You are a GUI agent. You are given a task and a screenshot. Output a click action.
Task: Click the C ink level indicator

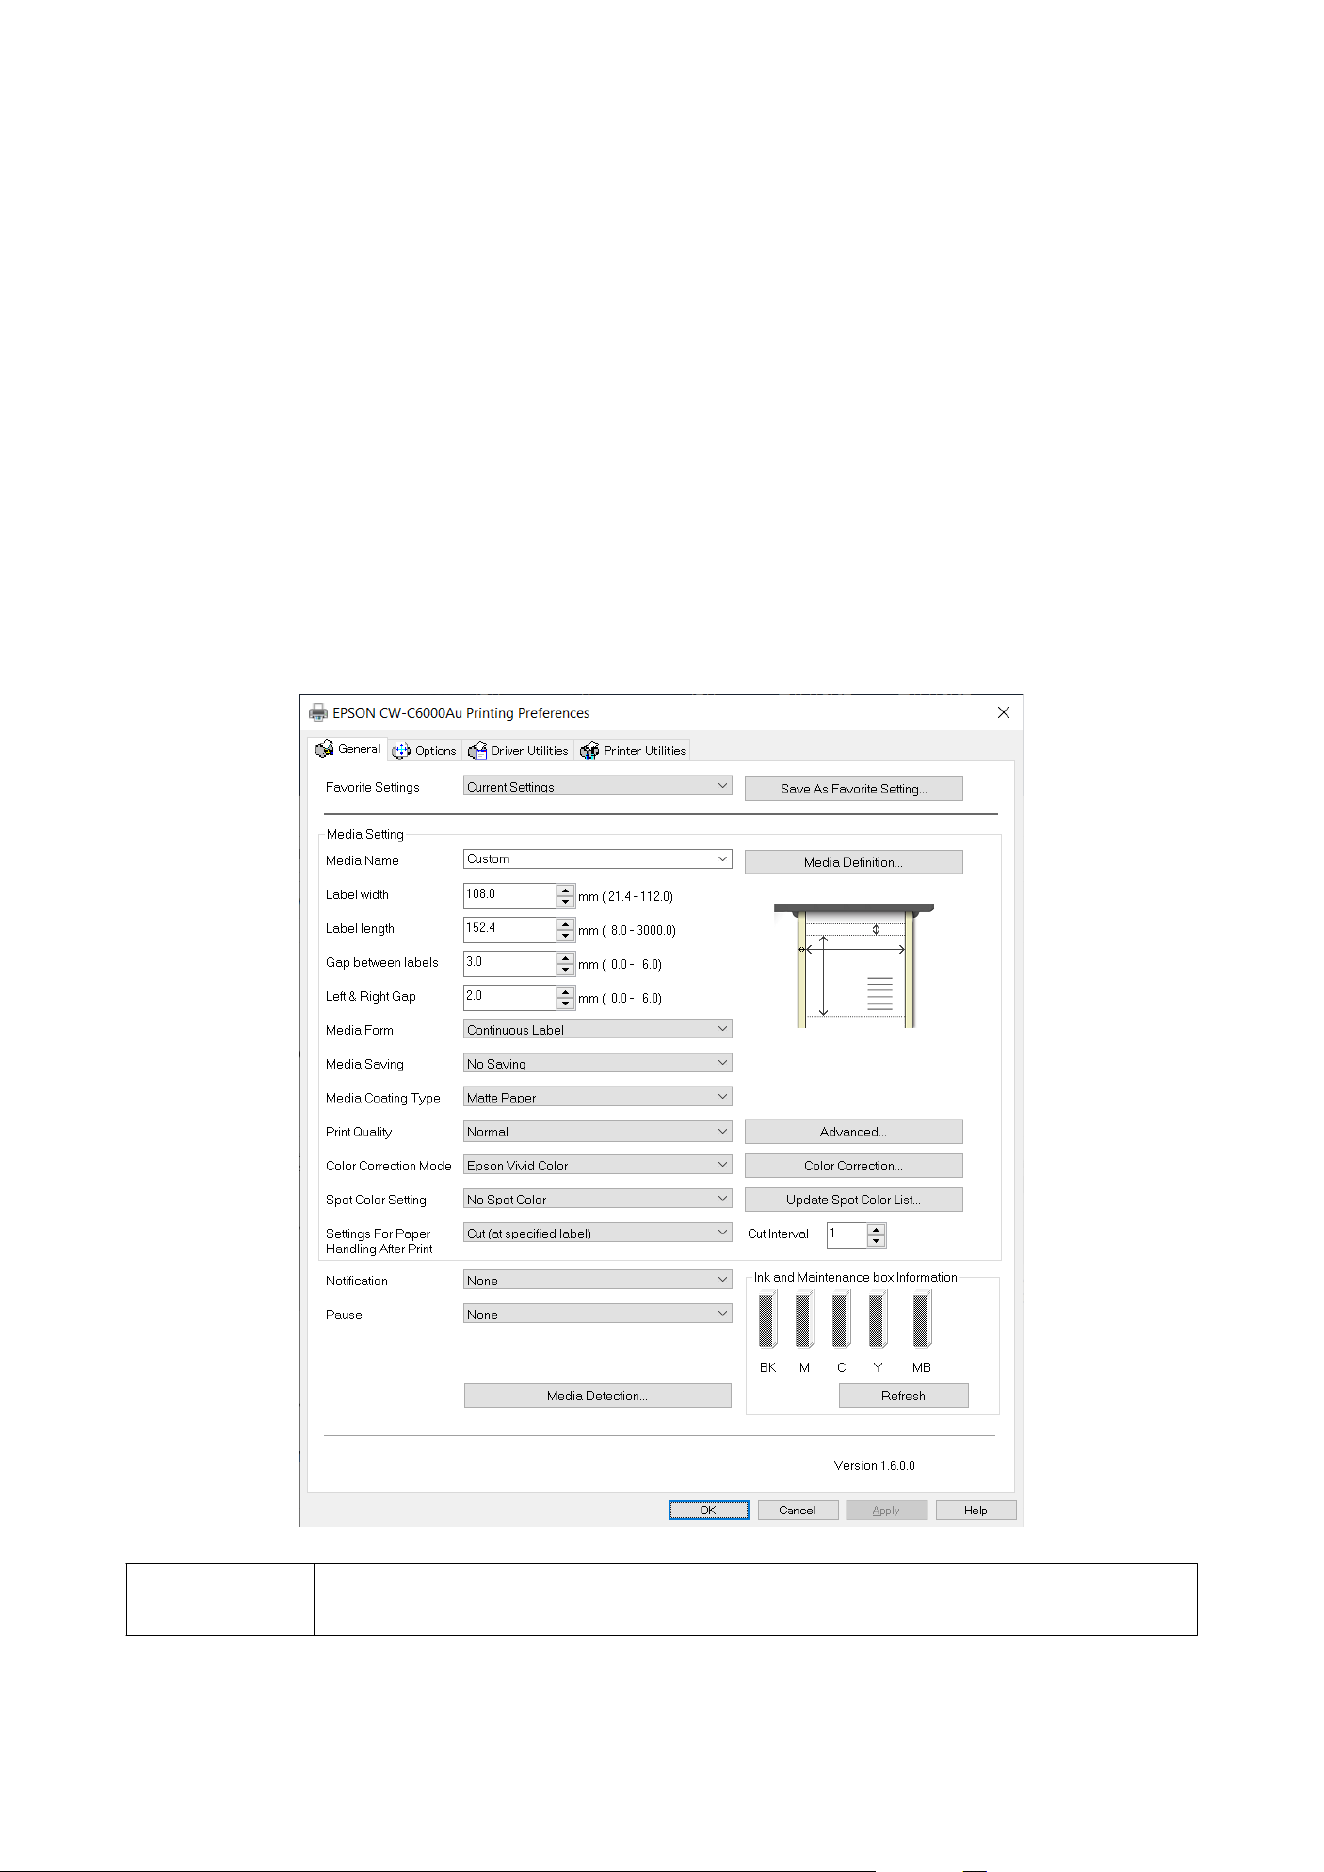click(x=841, y=1319)
